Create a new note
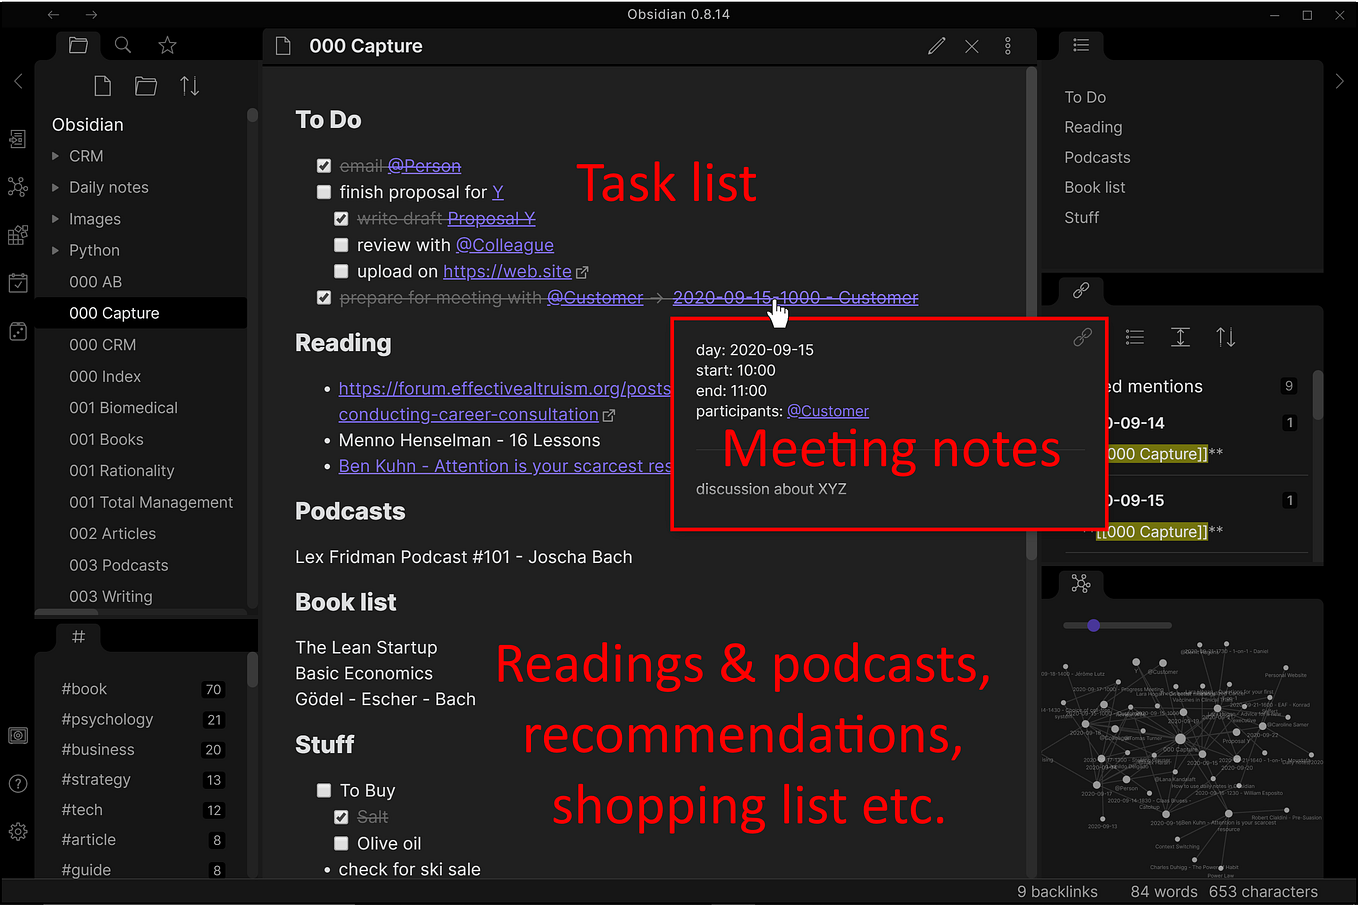1358x905 pixels. click(102, 85)
